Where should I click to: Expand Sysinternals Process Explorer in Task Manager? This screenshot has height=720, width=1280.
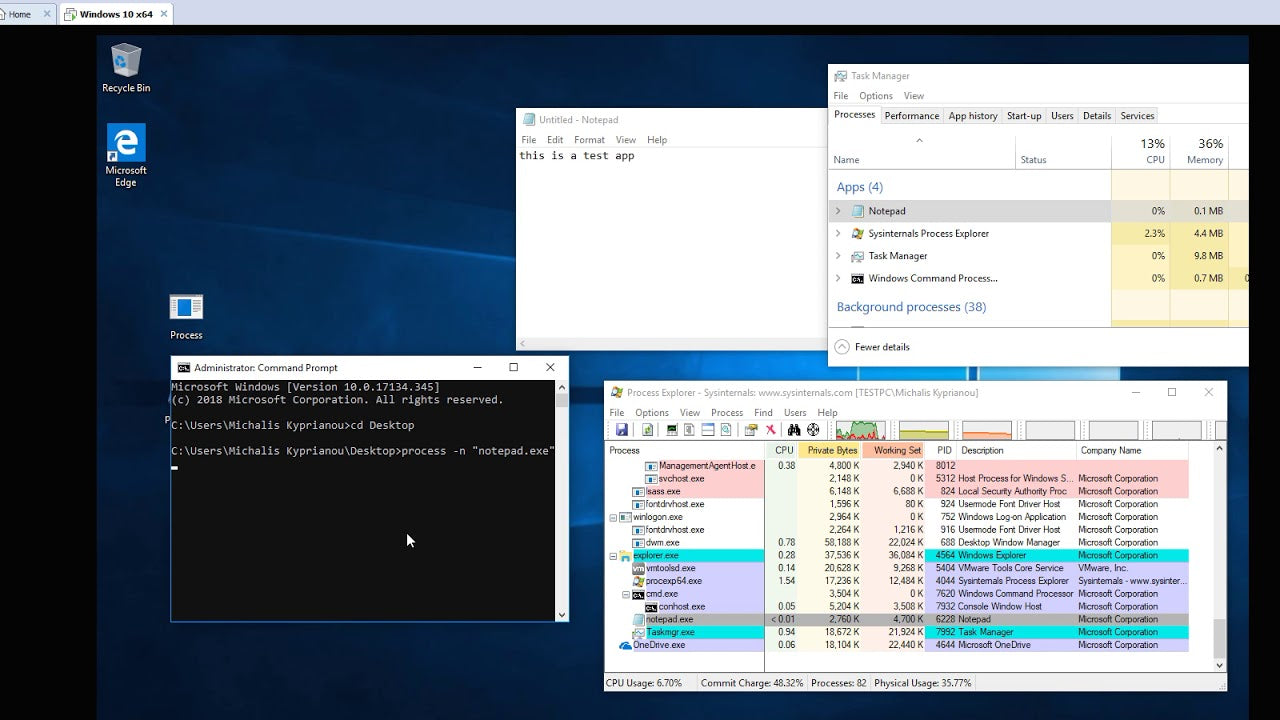coord(838,233)
